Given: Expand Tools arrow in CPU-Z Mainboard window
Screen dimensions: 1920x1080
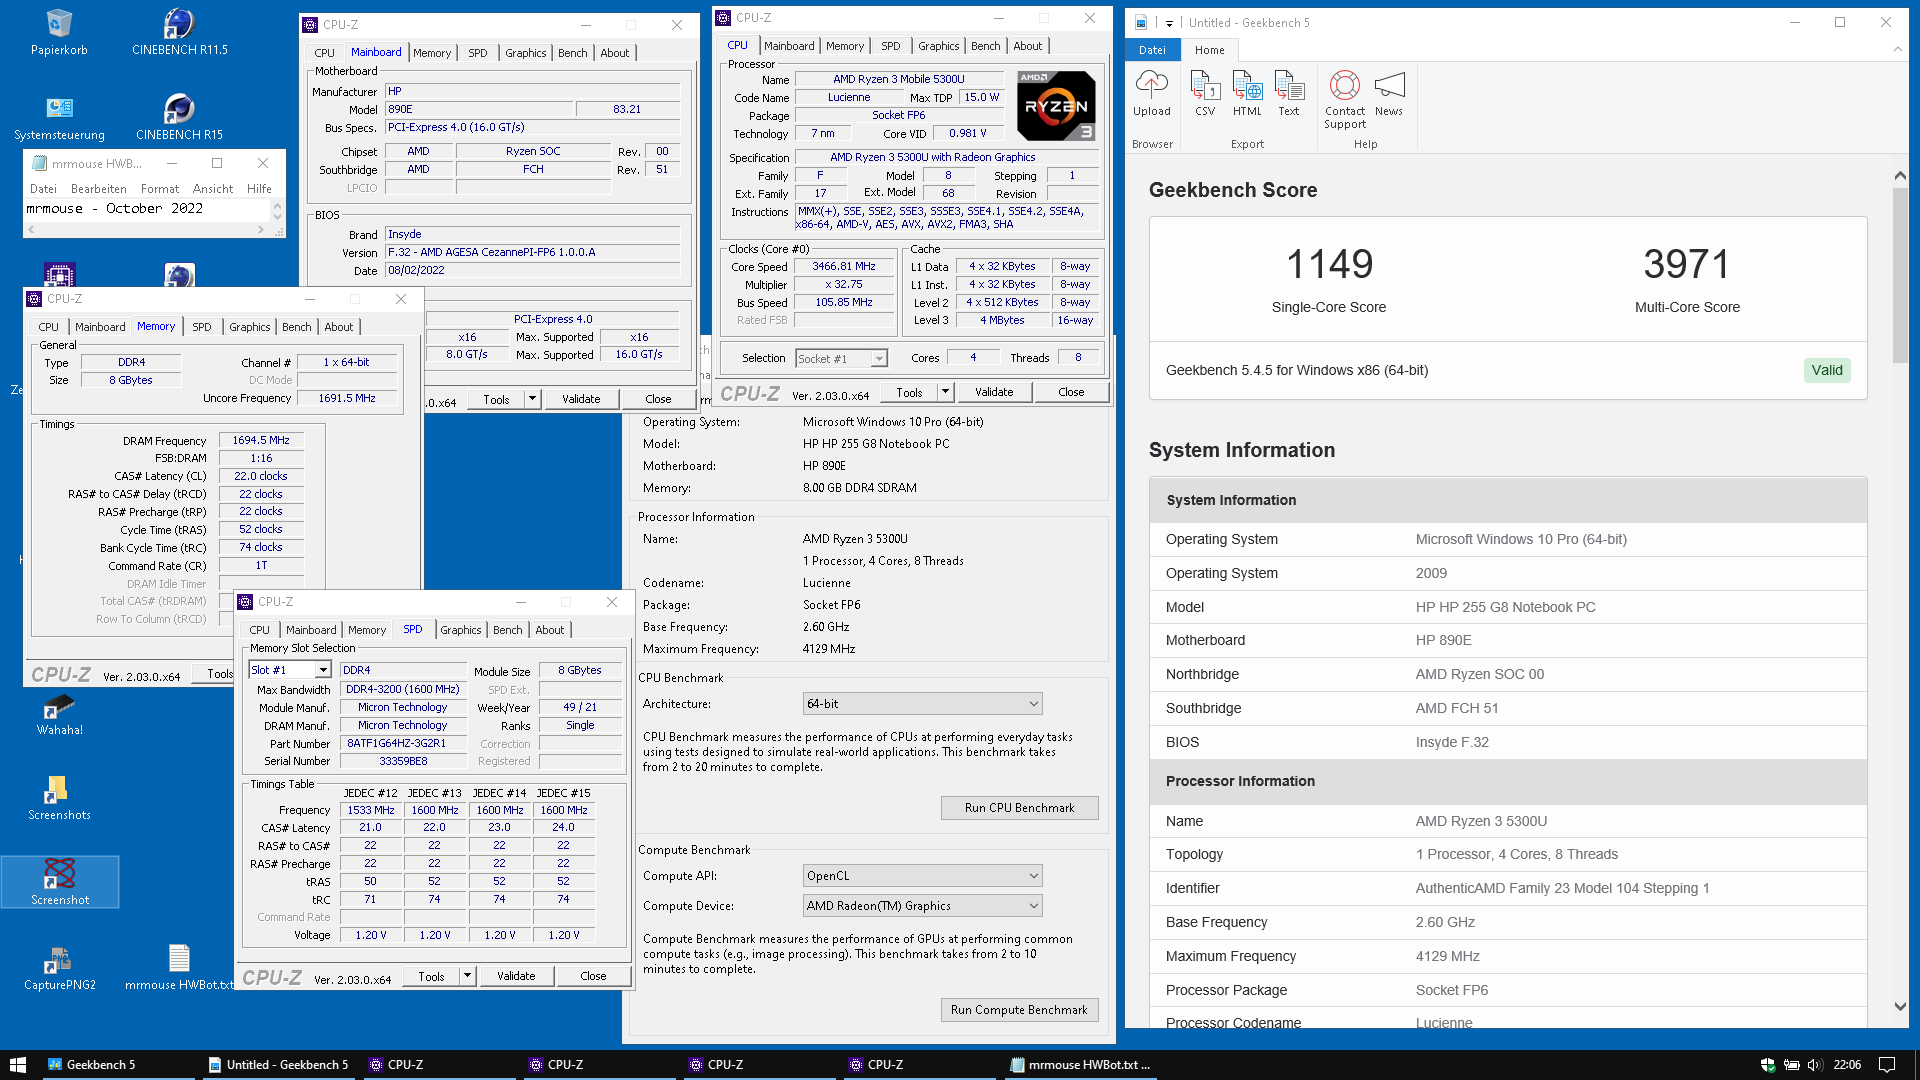Looking at the screenshot, I should [533, 399].
